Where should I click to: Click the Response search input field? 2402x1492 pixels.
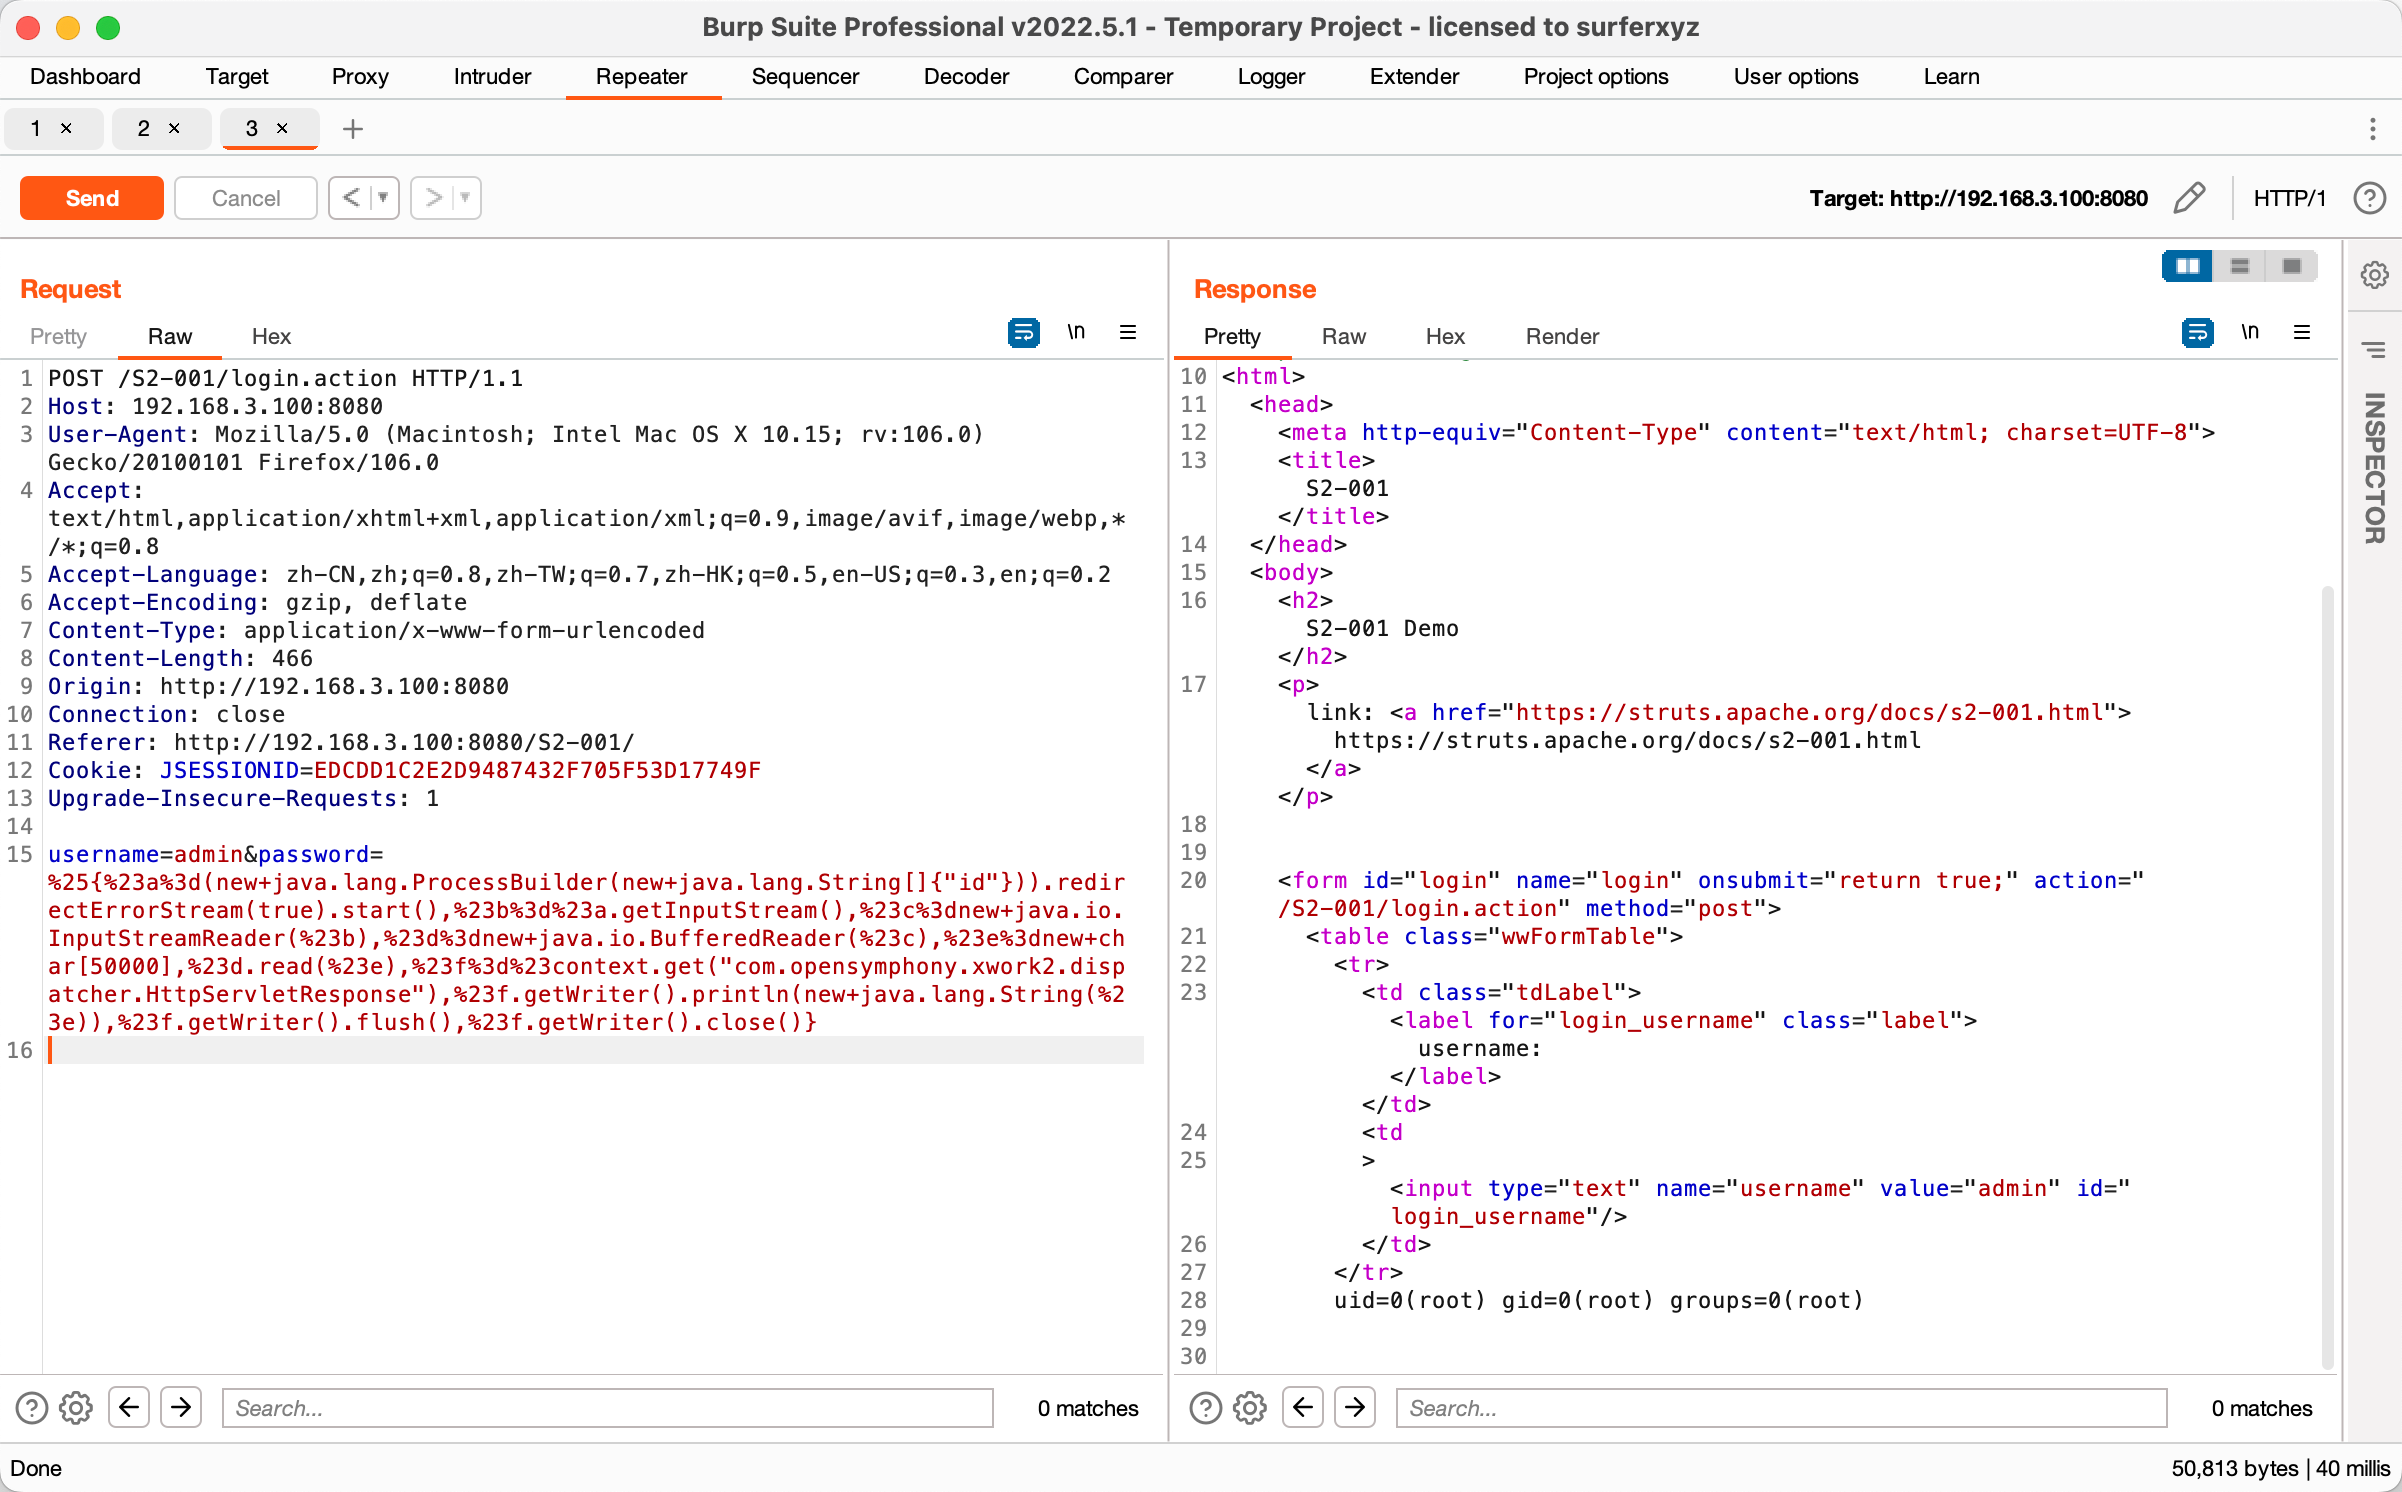[1780, 1408]
